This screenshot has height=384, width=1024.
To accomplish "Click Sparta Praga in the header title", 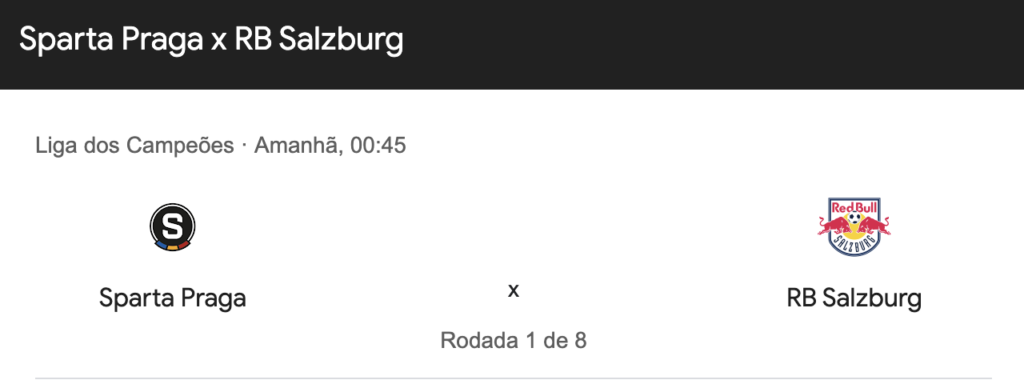I will coord(111,40).
